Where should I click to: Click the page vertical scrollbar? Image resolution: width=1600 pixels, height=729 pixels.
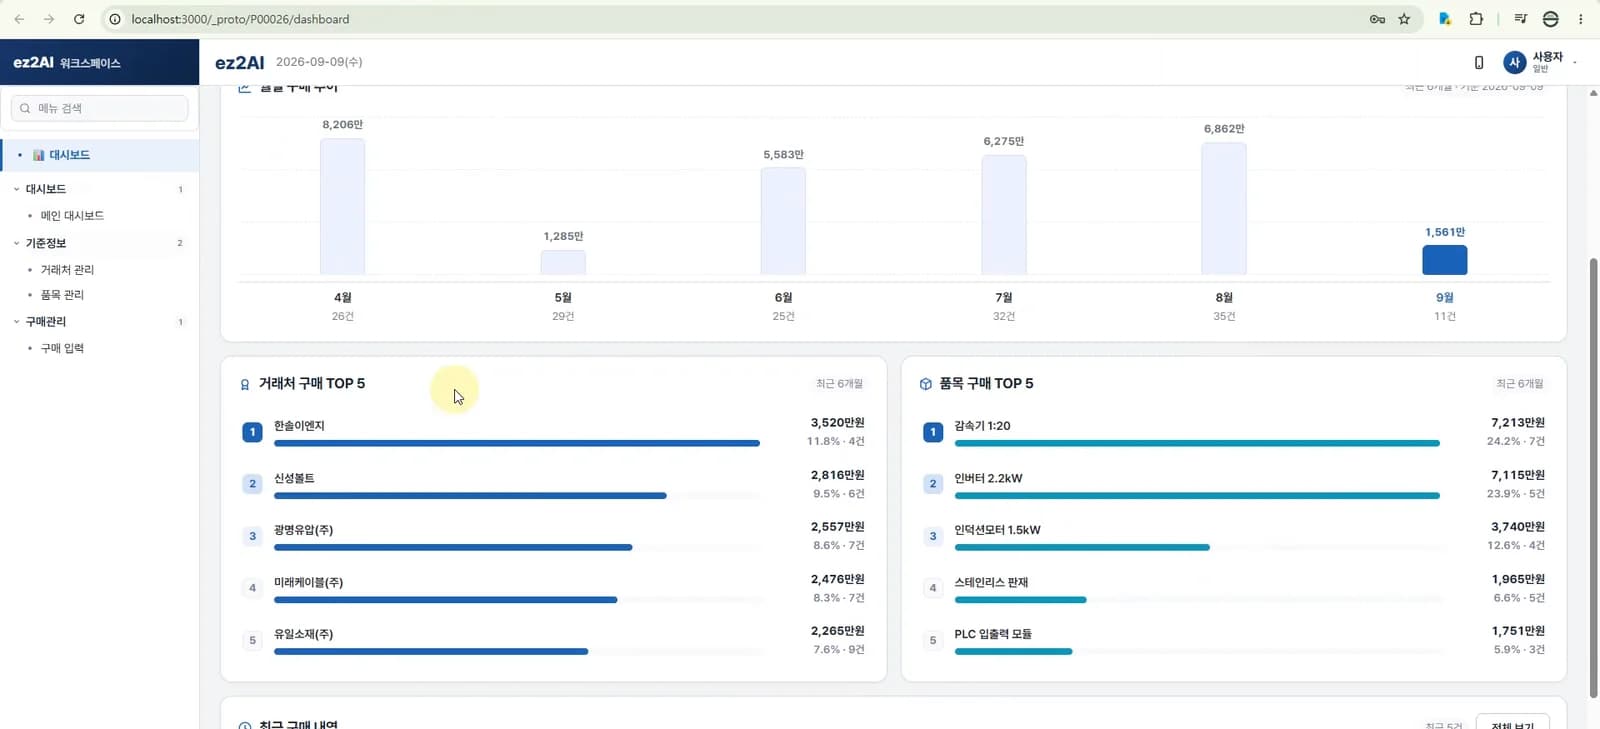tap(1593, 478)
